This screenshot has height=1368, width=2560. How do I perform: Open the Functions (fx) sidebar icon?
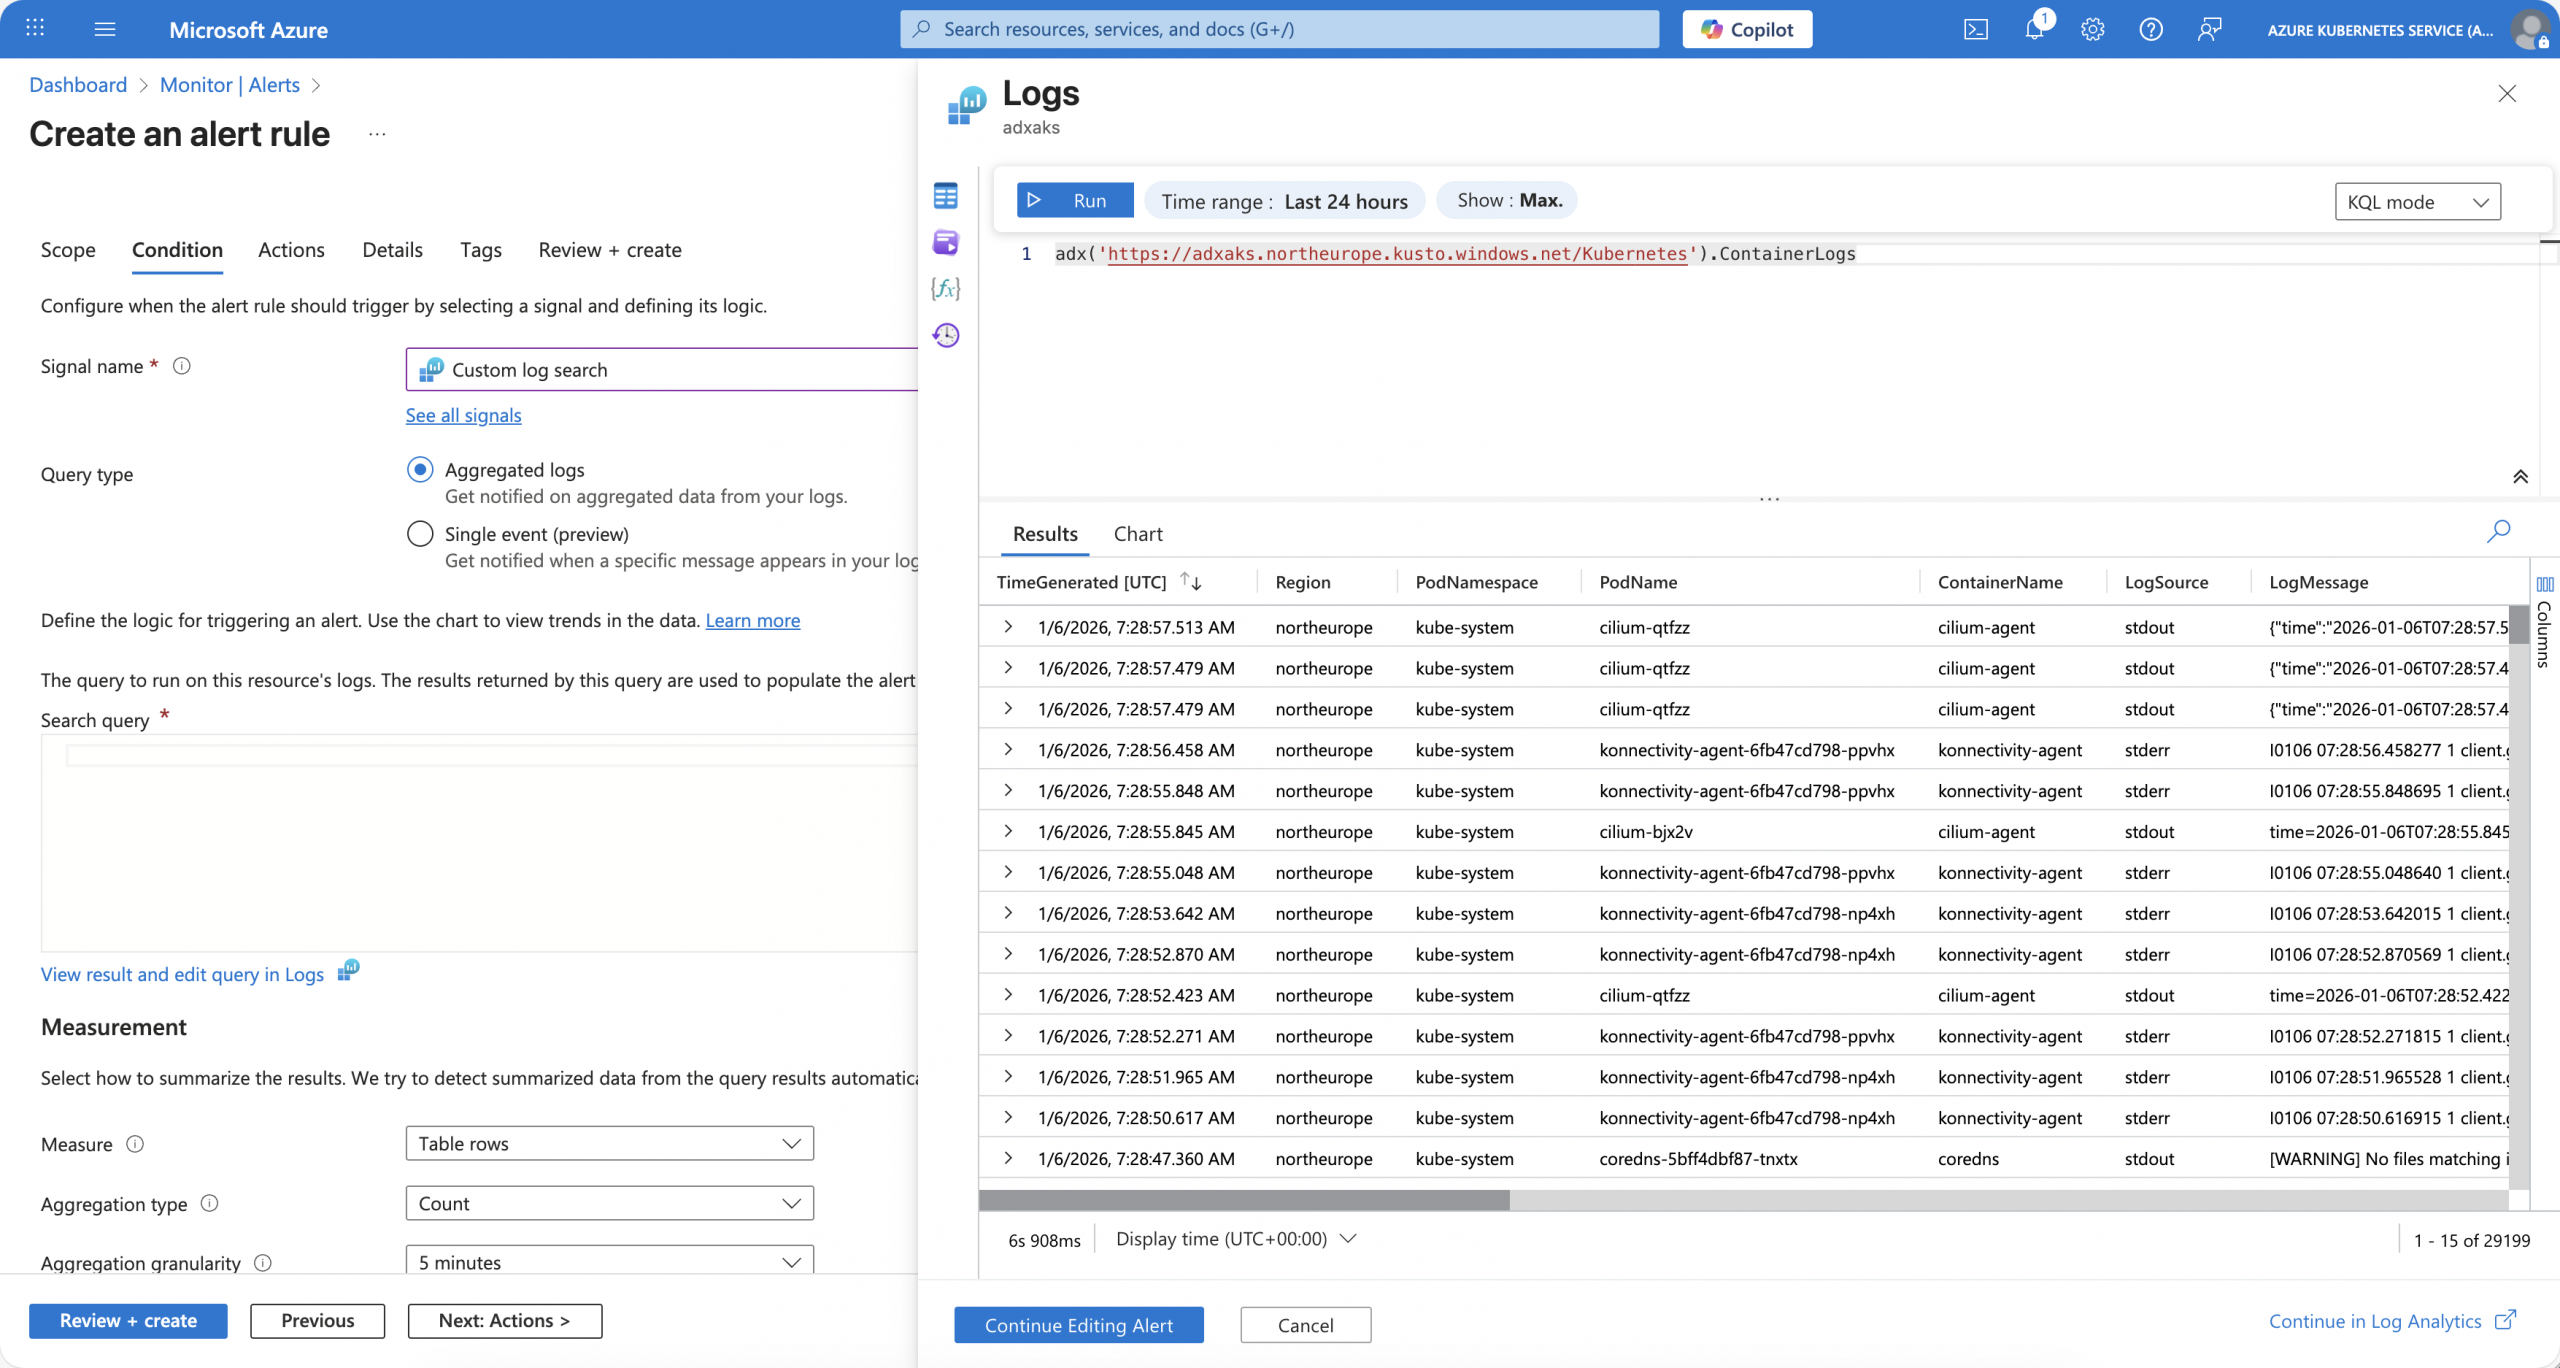click(x=945, y=289)
